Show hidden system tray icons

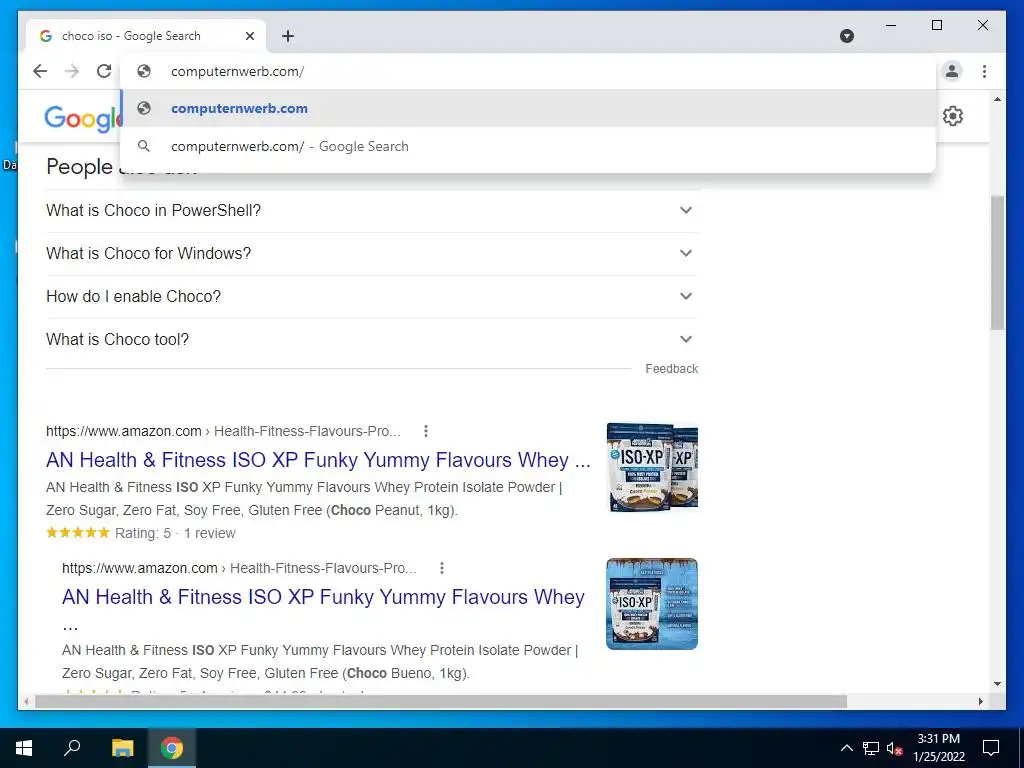coord(846,748)
